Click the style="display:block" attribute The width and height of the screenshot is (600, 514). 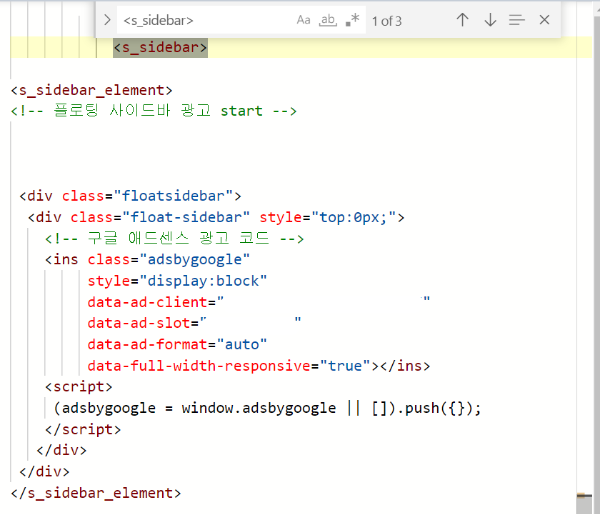177,281
